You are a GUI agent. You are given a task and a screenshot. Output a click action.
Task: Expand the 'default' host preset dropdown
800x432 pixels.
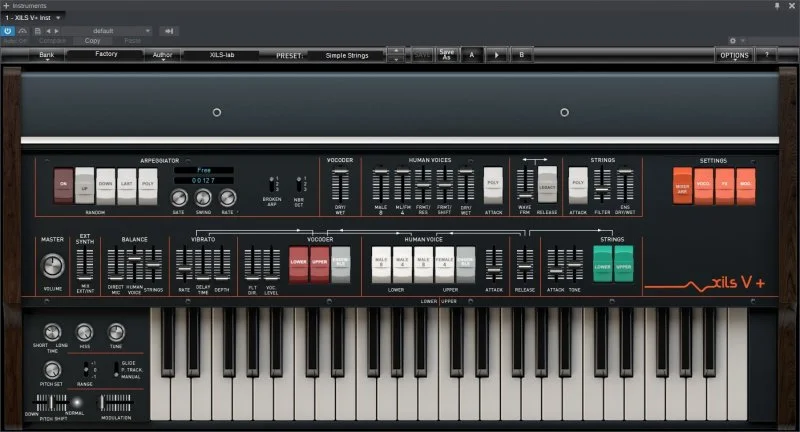pyautogui.click(x=107, y=31)
